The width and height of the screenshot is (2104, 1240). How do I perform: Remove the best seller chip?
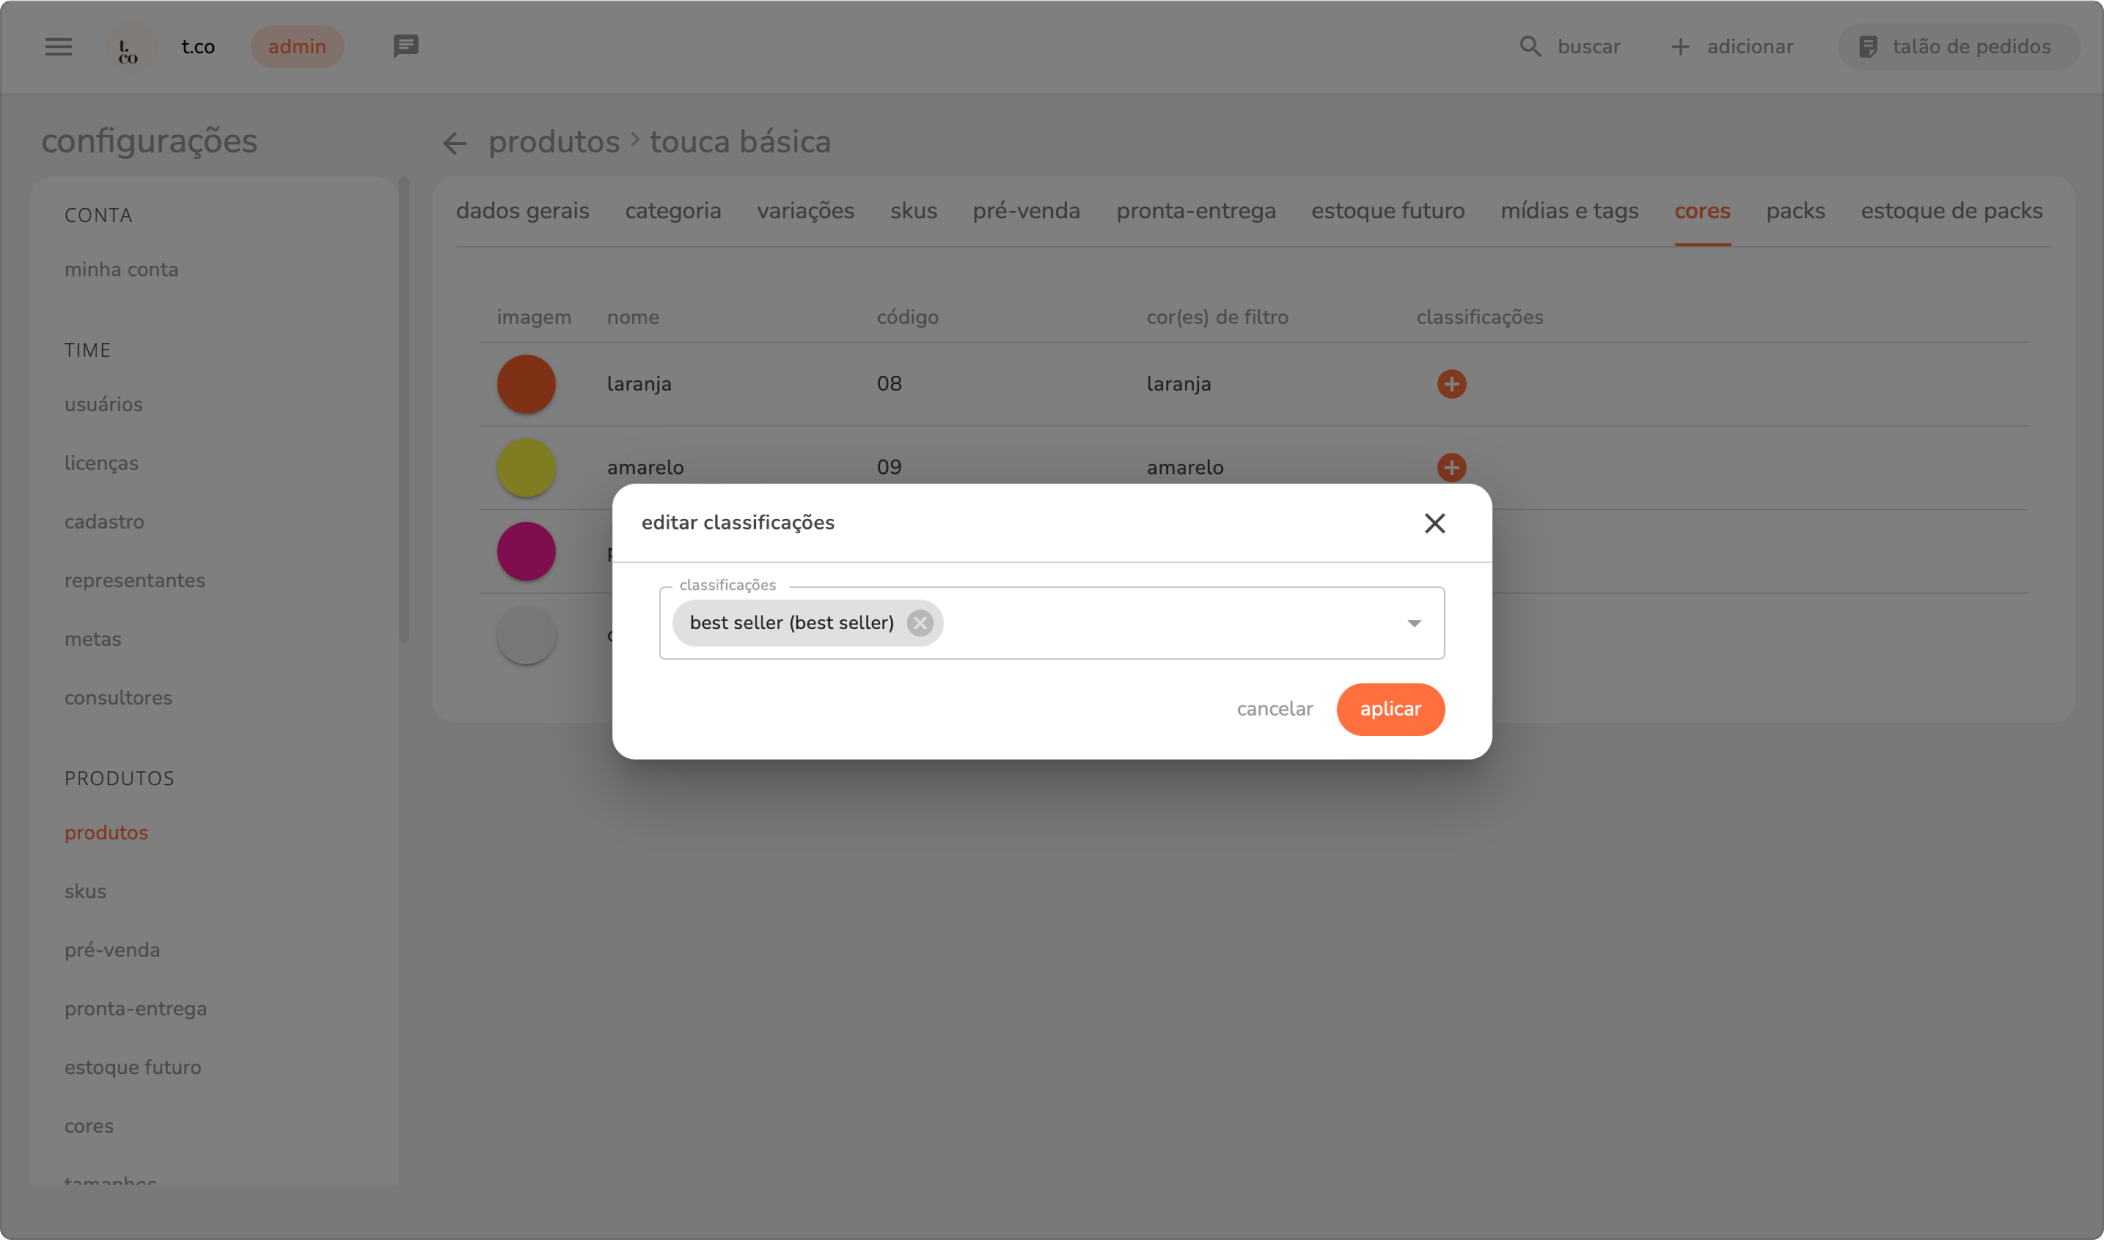pos(919,623)
